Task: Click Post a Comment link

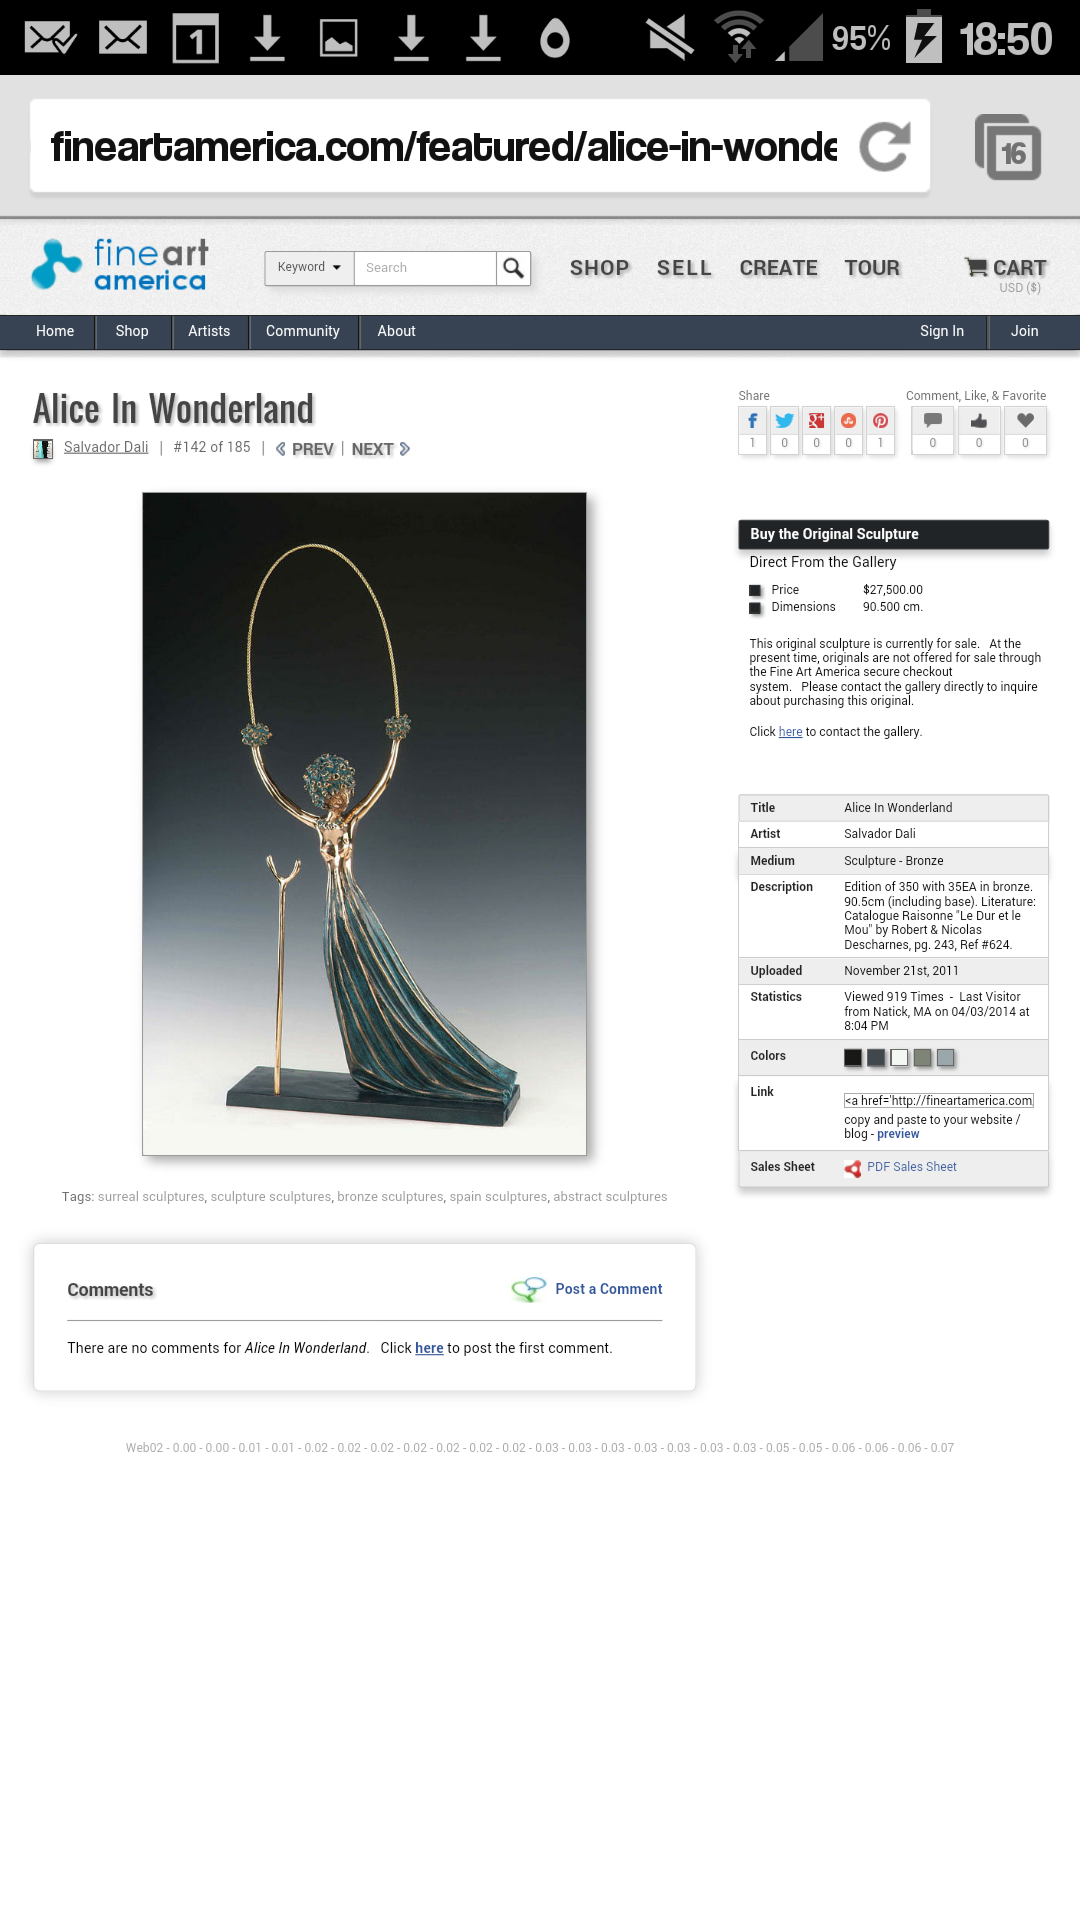Action: (609, 1289)
